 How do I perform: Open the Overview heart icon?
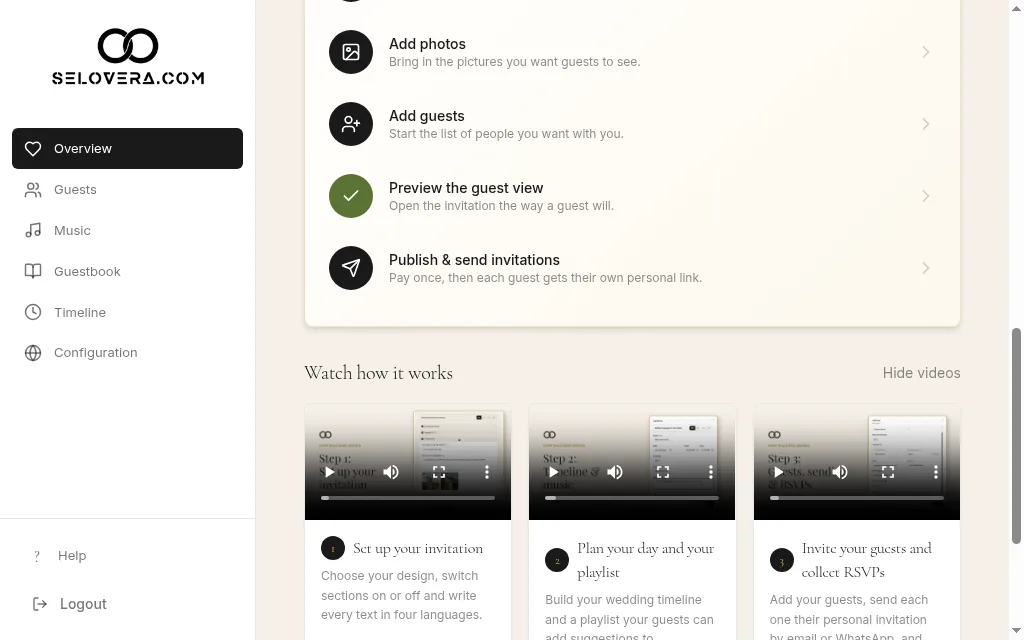click(x=33, y=149)
